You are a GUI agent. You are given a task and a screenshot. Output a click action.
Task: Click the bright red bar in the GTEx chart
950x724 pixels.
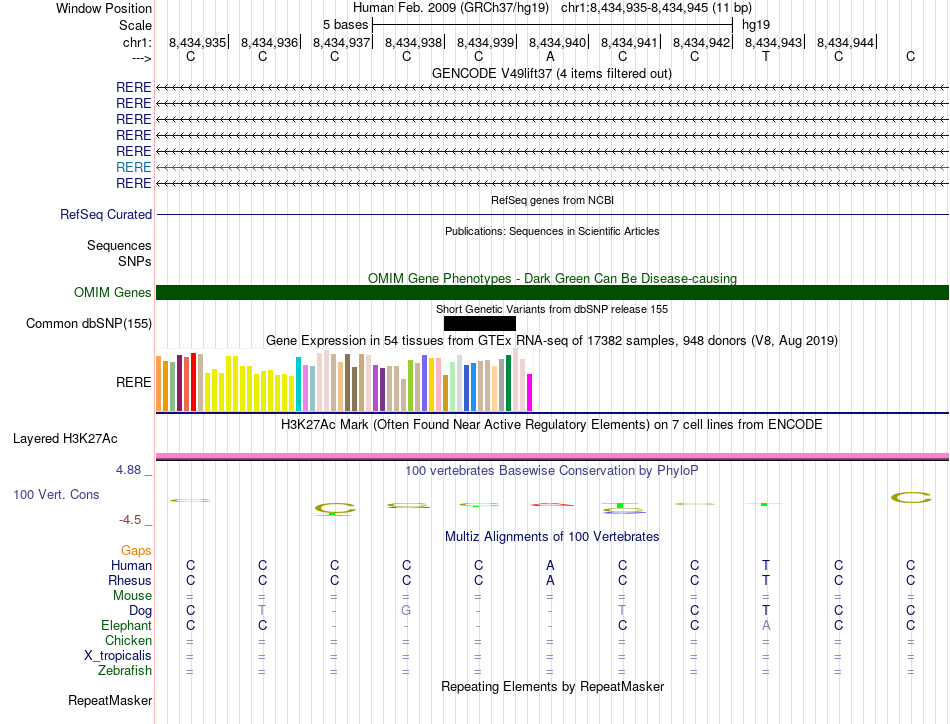click(x=193, y=382)
